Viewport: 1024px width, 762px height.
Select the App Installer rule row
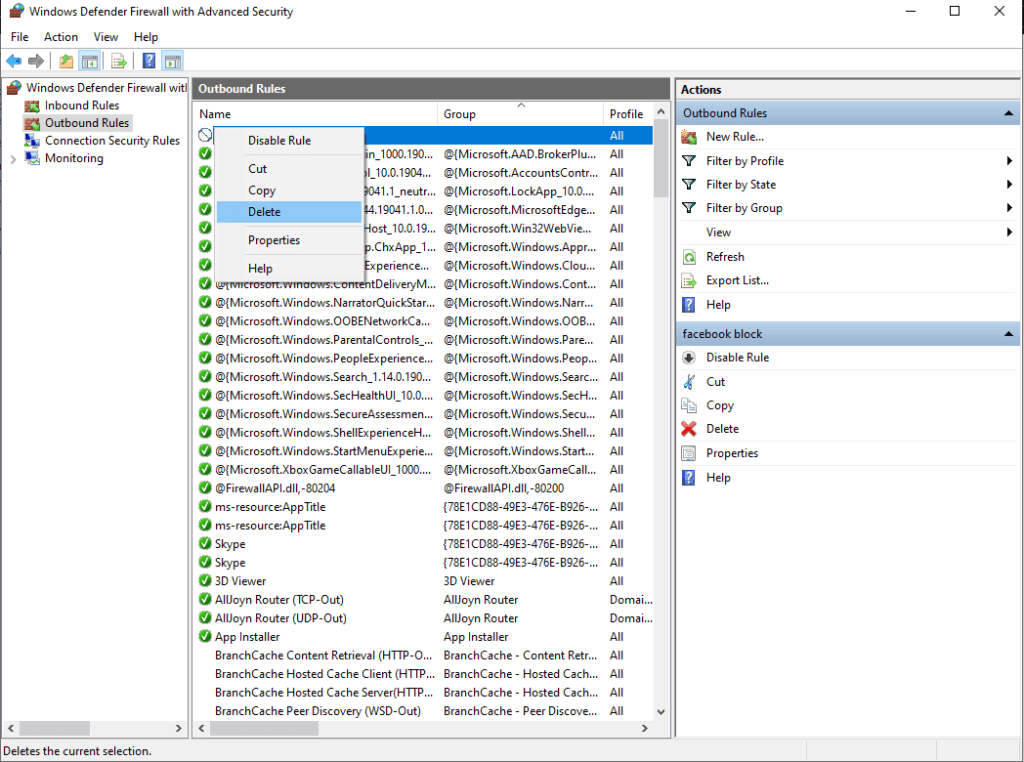click(x=424, y=637)
